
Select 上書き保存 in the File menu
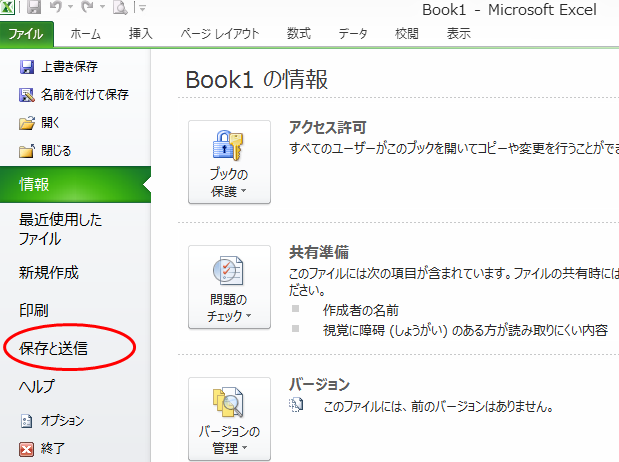tap(69, 67)
